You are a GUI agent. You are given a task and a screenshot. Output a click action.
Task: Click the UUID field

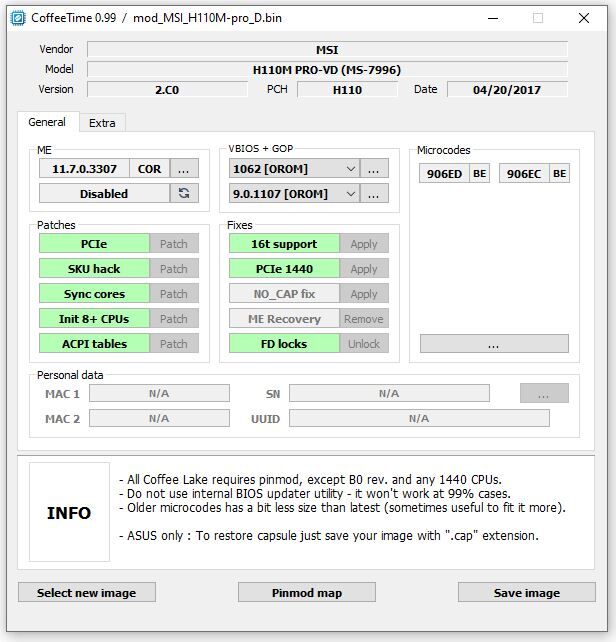[419, 418]
